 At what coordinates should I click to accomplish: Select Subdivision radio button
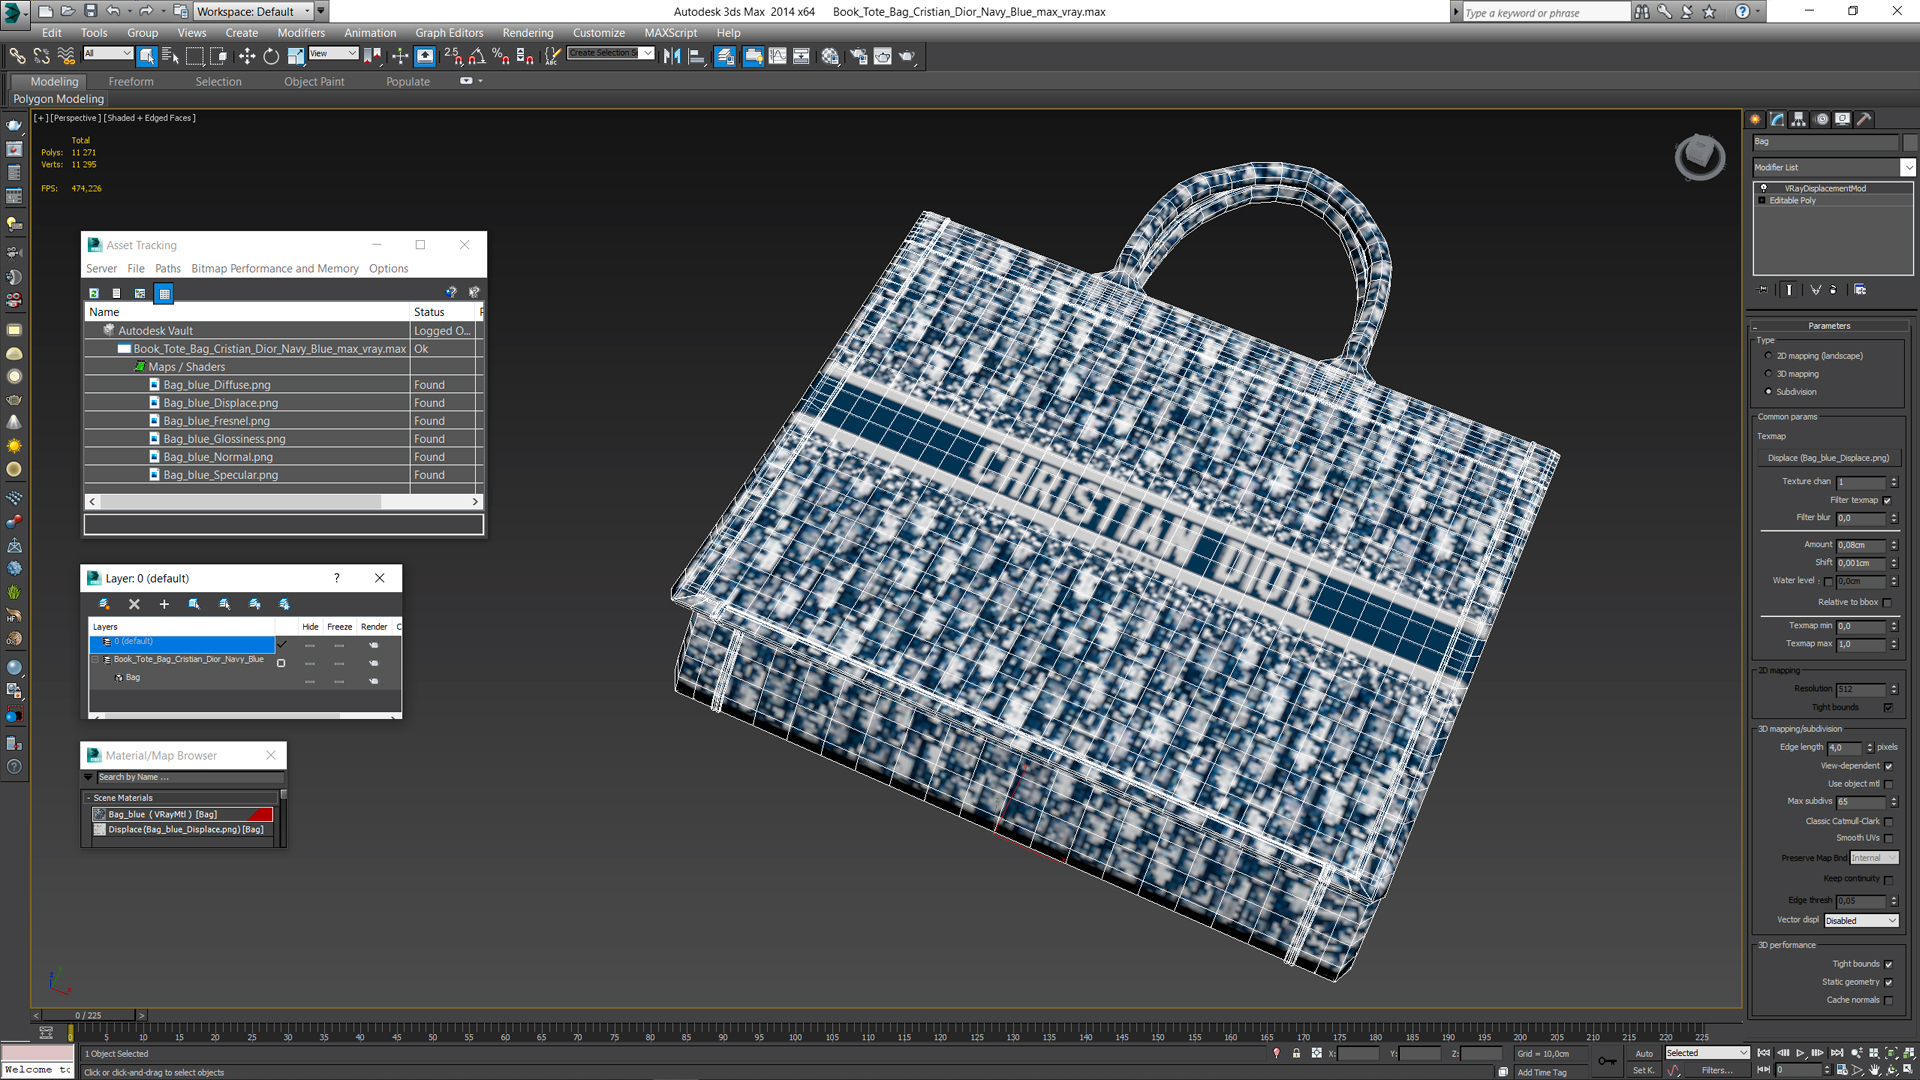click(1768, 392)
